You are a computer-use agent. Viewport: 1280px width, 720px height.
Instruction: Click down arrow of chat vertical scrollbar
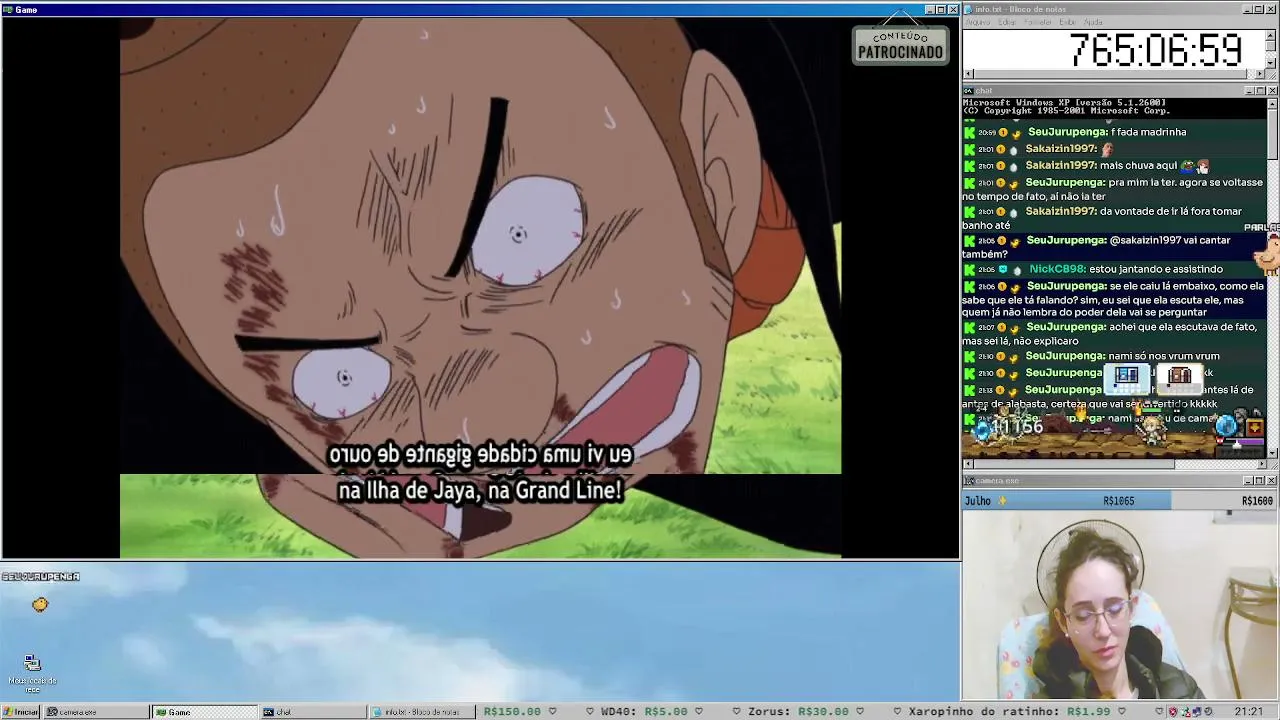click(x=1273, y=453)
